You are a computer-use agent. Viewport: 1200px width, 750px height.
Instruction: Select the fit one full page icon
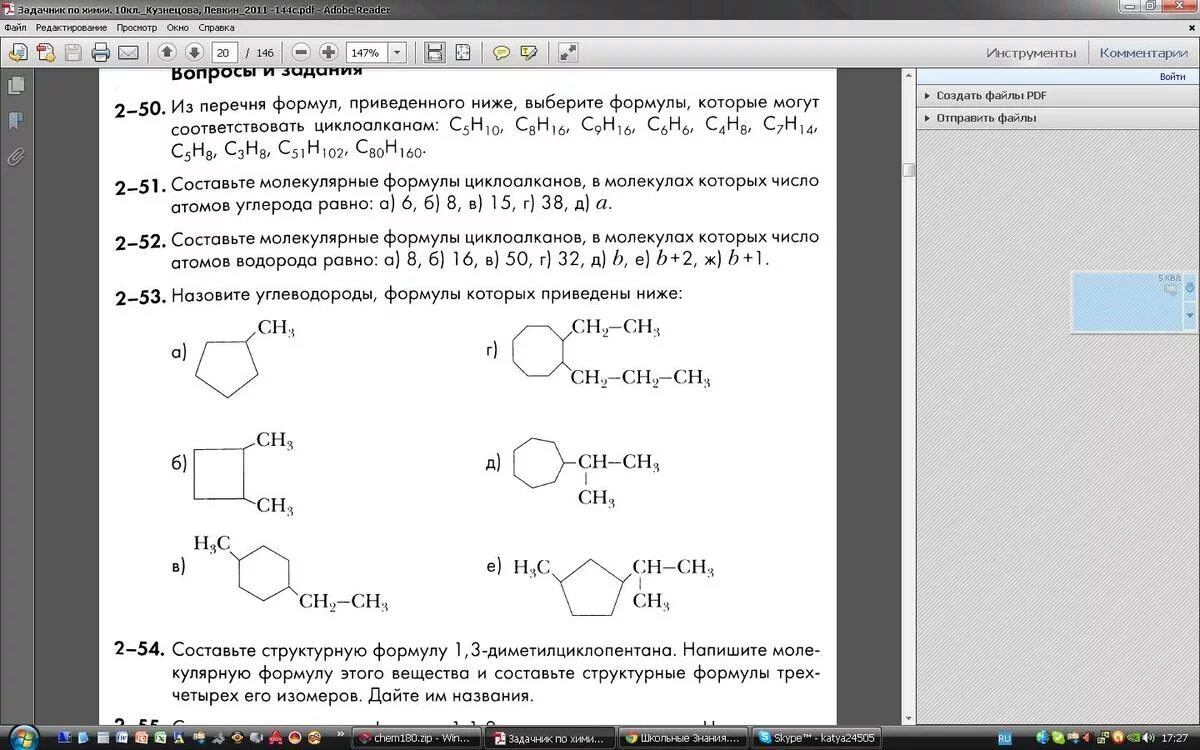(x=462, y=52)
